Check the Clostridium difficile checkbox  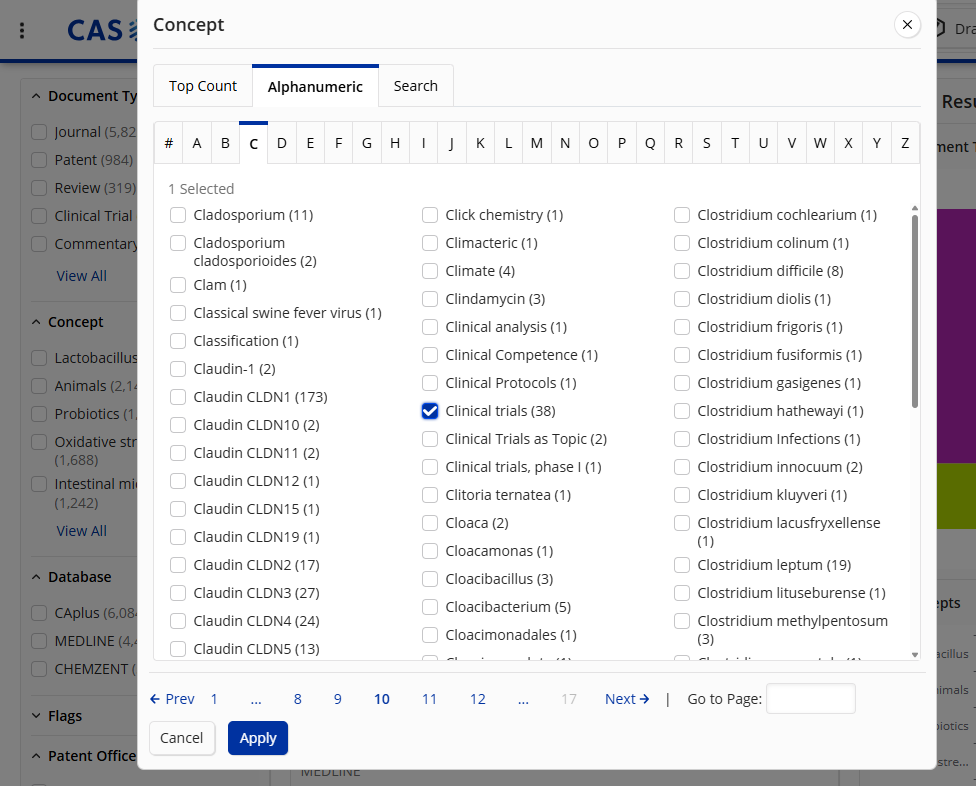(682, 271)
